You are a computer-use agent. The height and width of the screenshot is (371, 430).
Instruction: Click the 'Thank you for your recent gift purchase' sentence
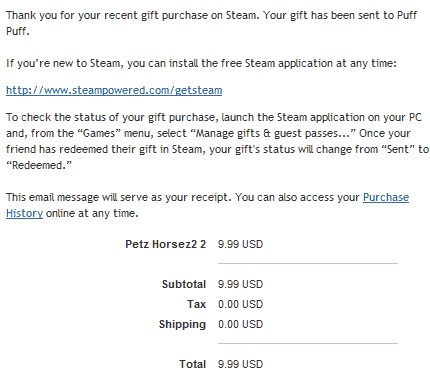click(x=133, y=15)
